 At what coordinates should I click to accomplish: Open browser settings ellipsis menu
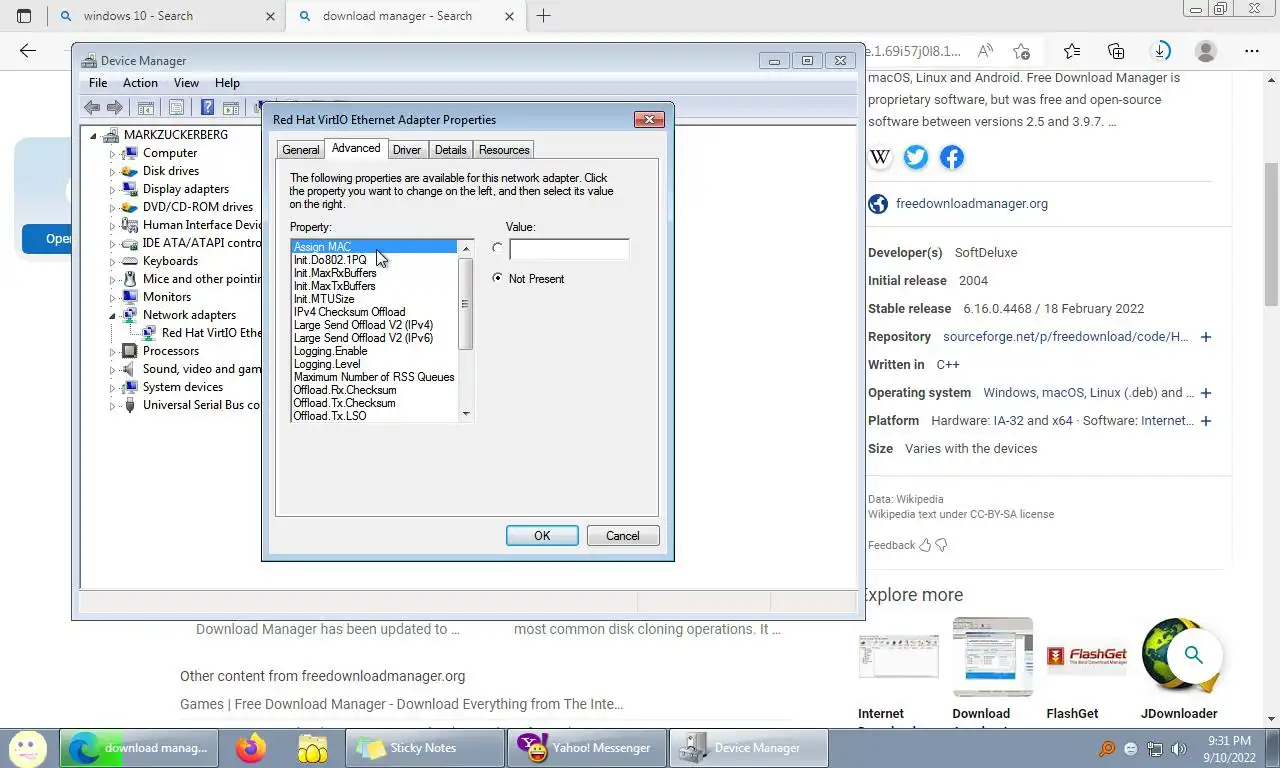point(1251,51)
